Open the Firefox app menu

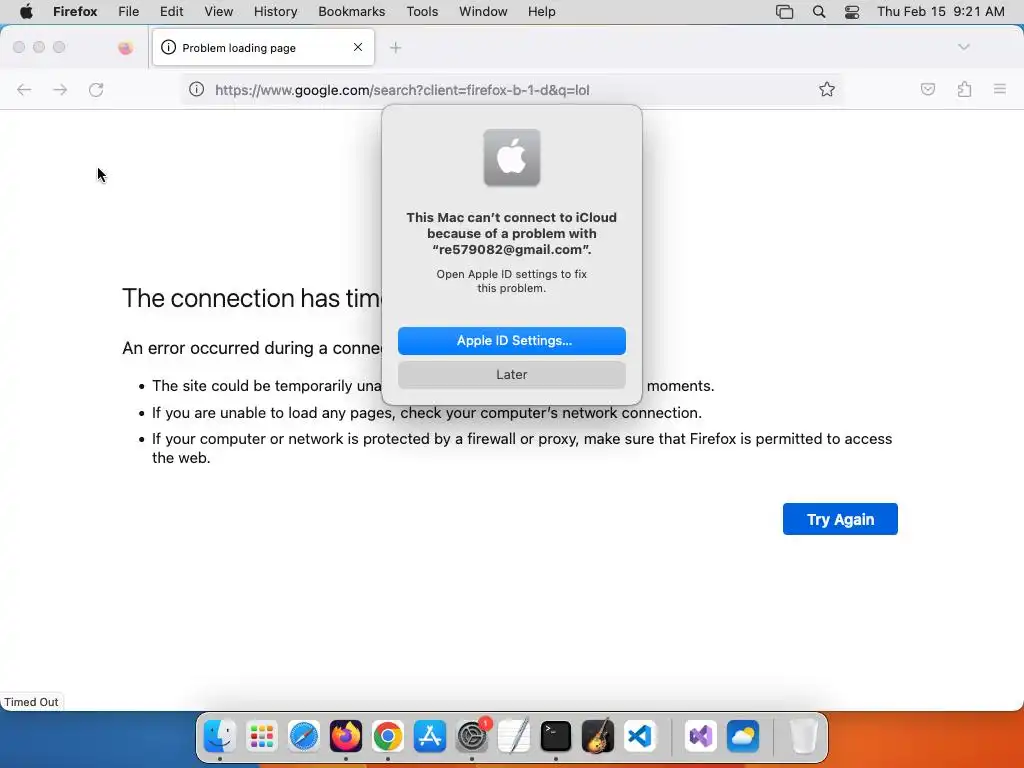[x=75, y=12]
